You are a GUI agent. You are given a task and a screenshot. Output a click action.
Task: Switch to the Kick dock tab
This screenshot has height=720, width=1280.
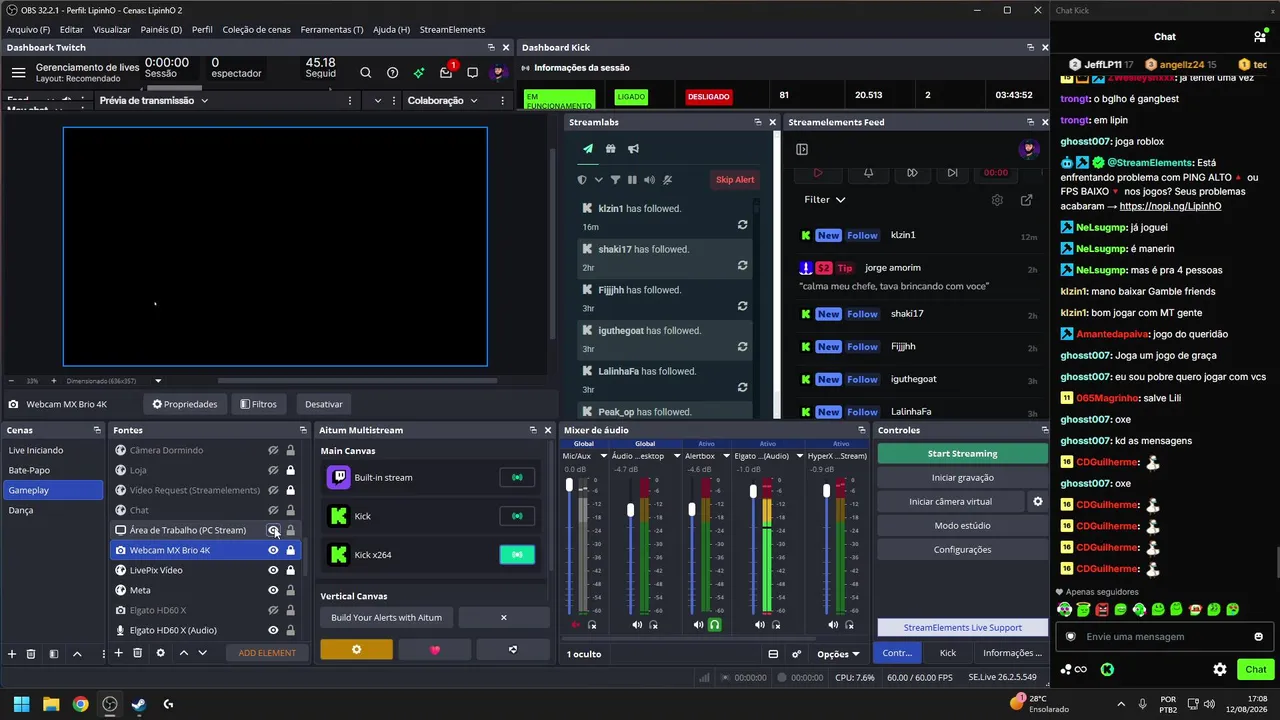click(x=948, y=653)
